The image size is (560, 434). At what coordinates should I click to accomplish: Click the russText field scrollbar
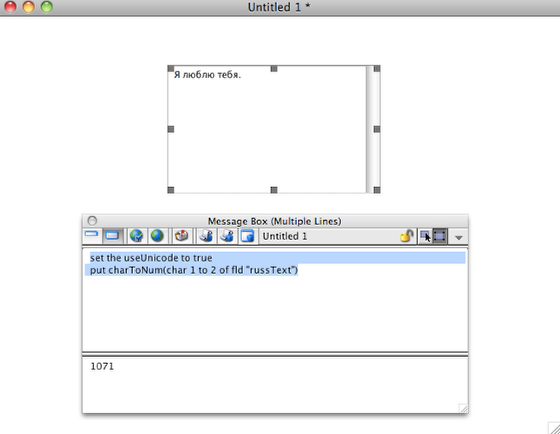point(372,129)
